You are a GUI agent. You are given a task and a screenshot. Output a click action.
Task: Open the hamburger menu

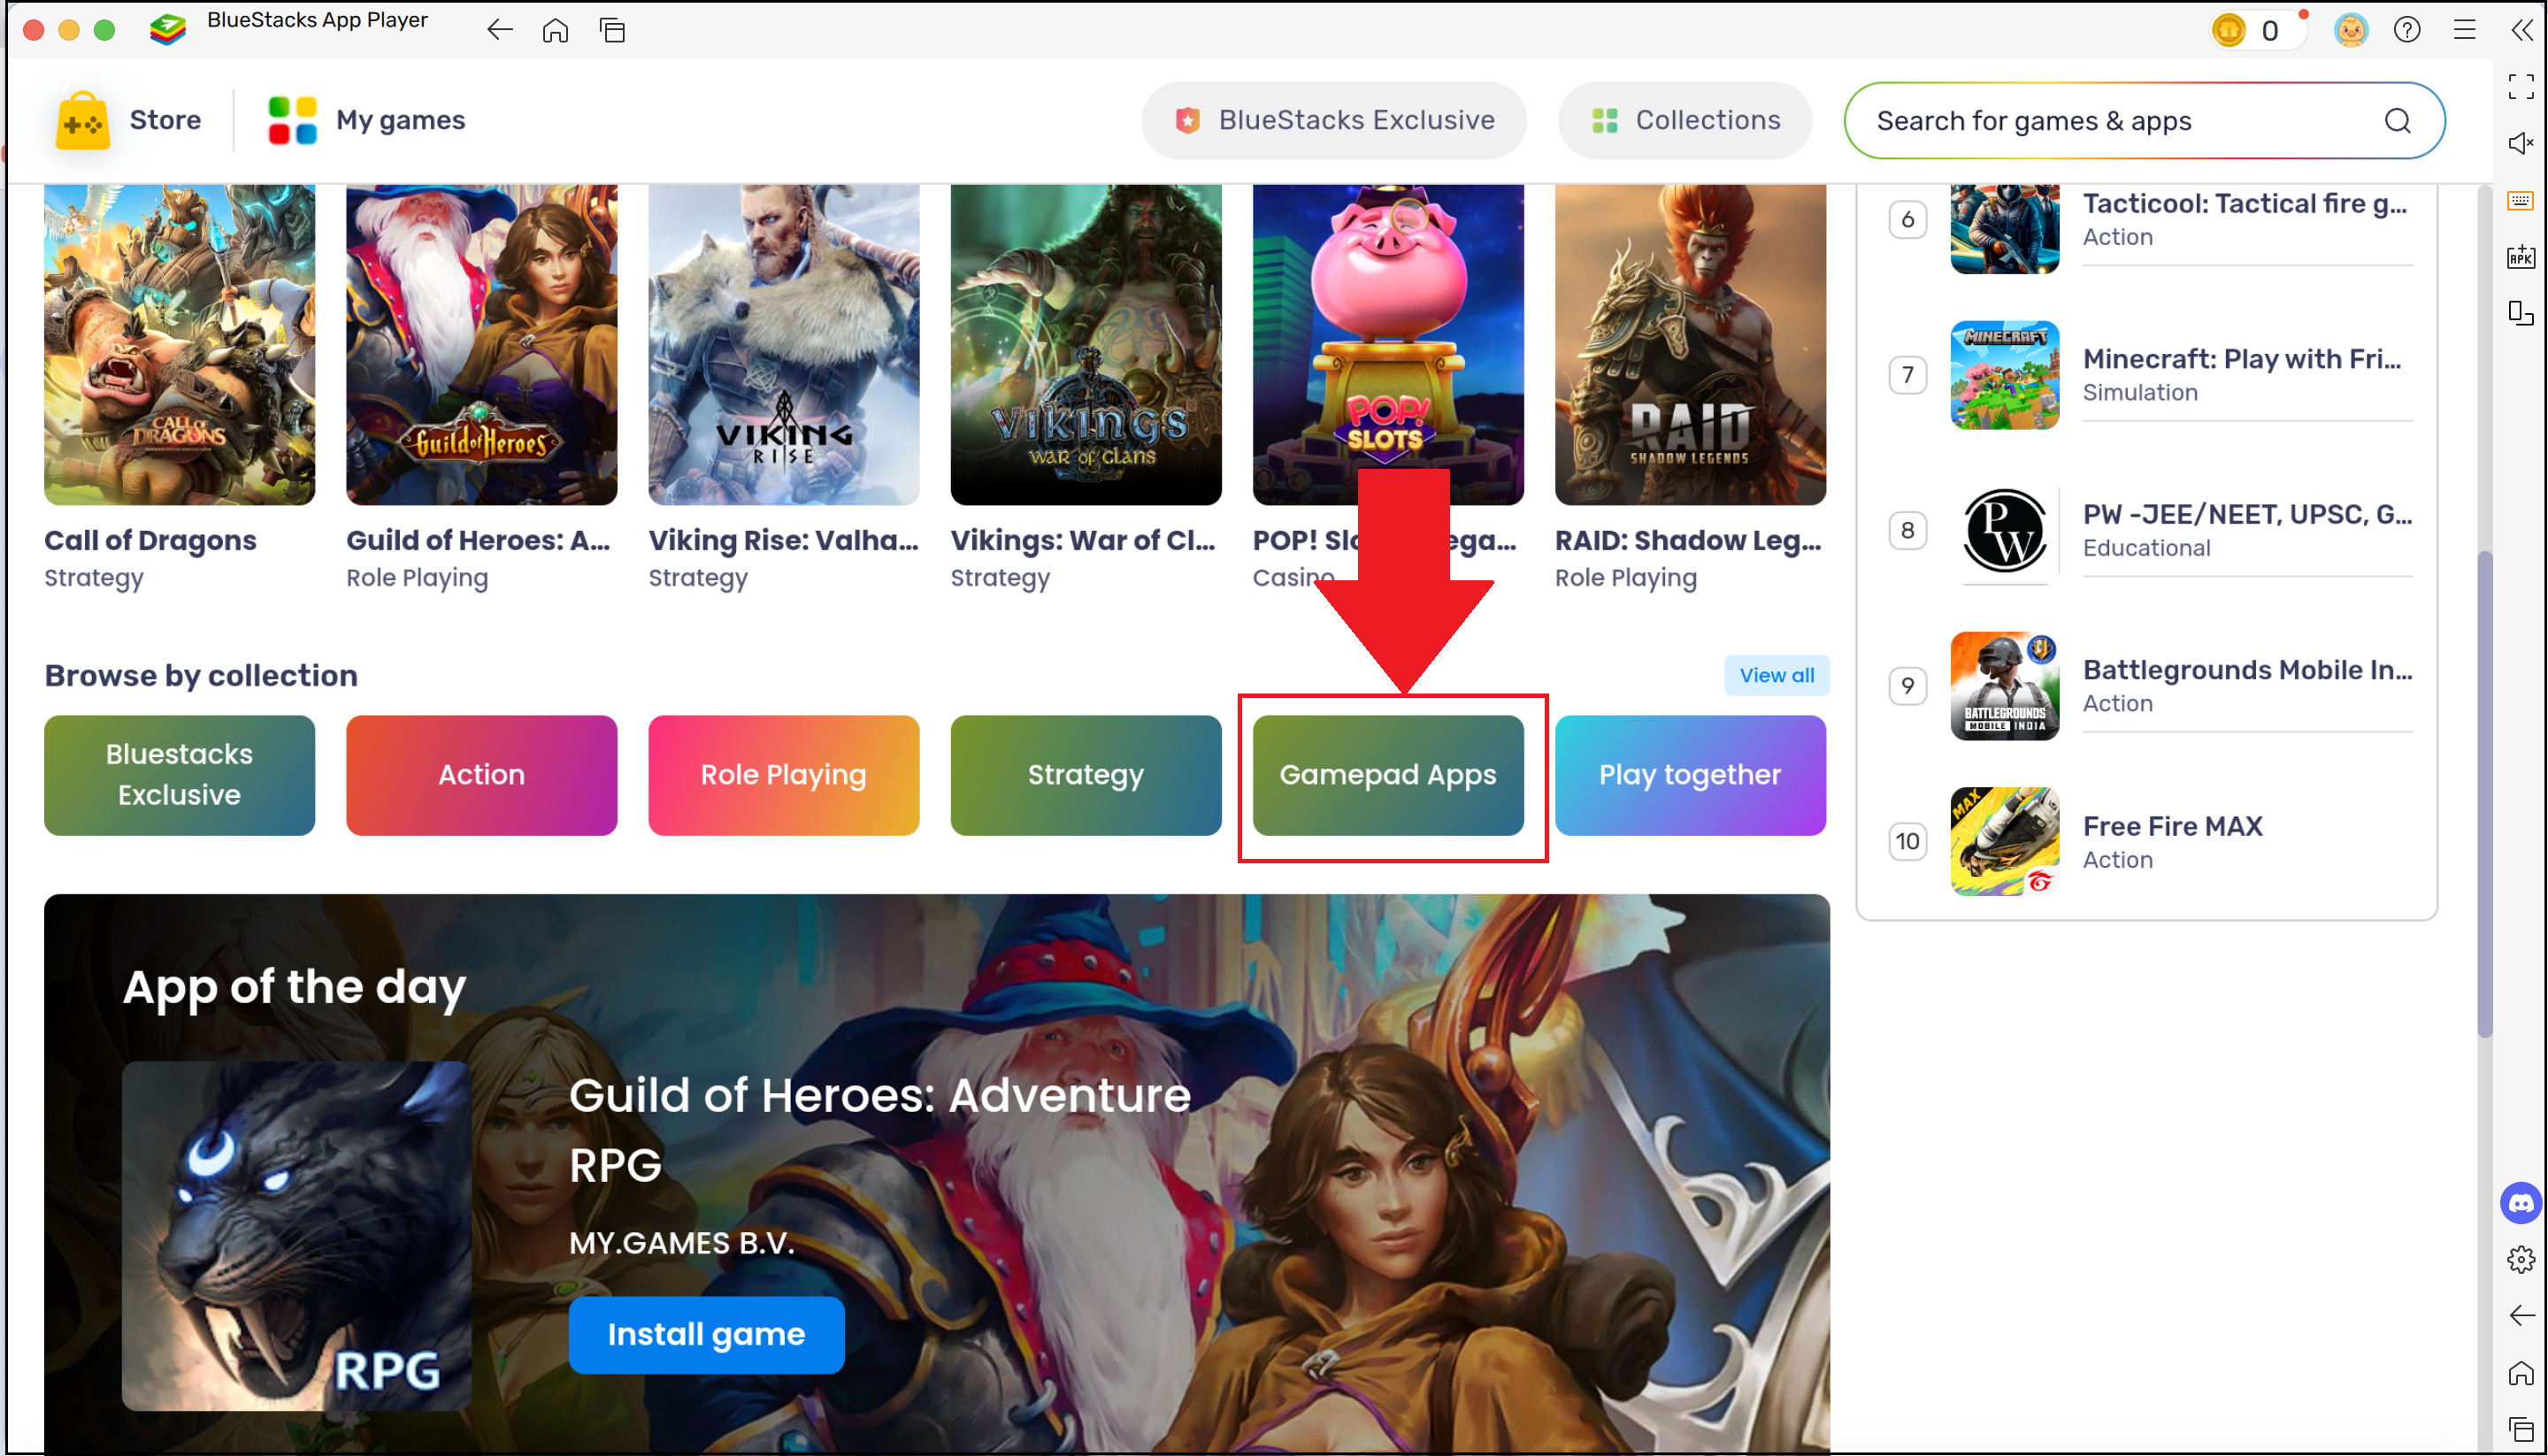click(2464, 30)
